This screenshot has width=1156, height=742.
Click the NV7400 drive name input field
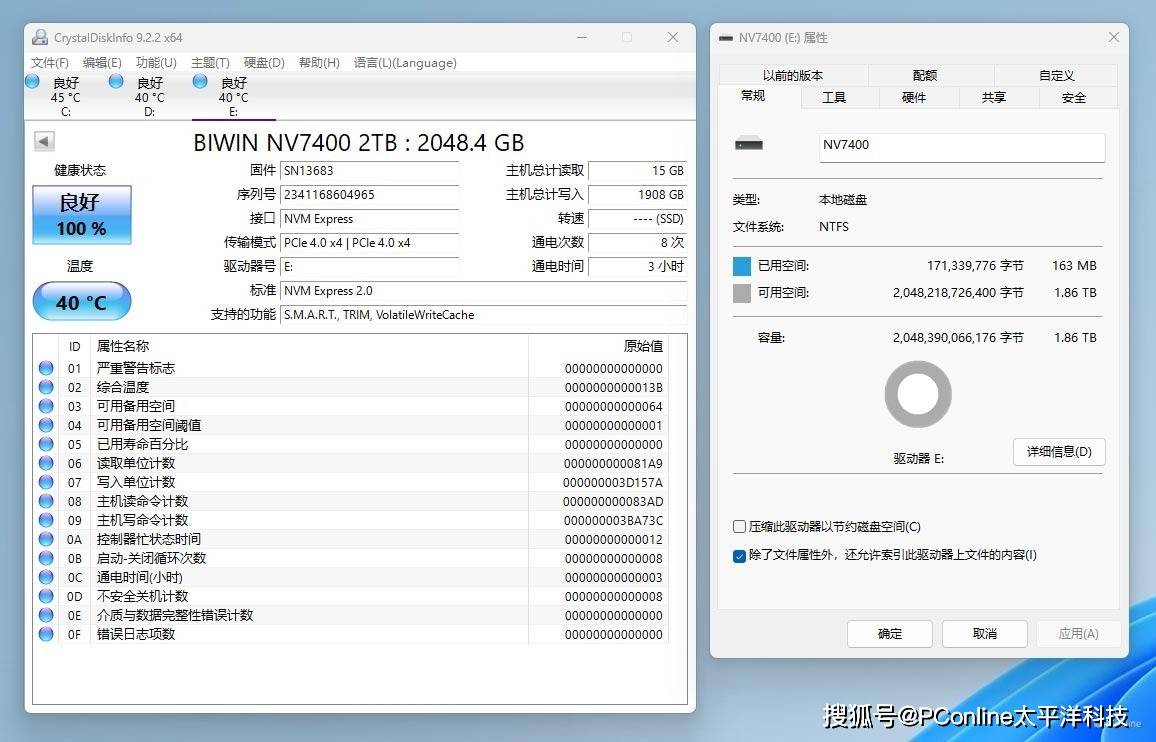pos(961,146)
